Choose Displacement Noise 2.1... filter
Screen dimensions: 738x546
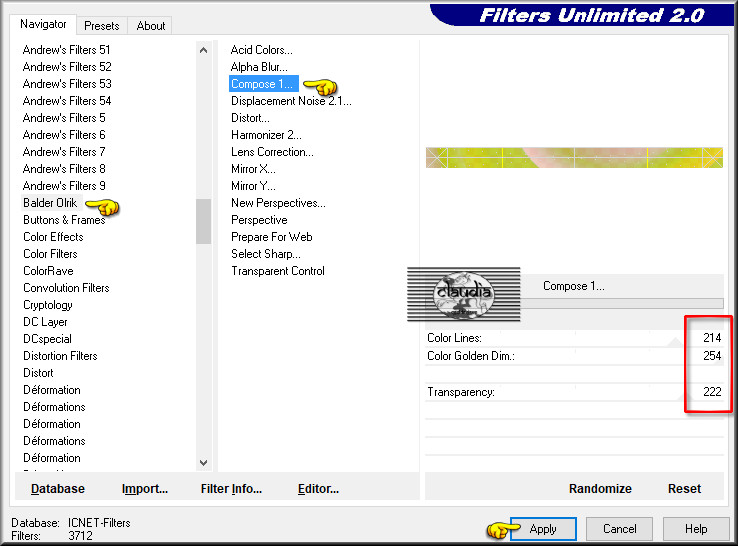291,101
